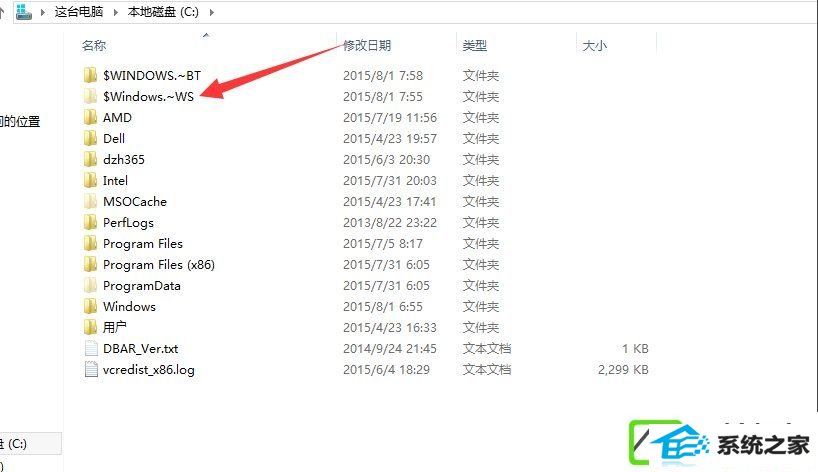Sort by 名称 column header

click(x=94, y=45)
